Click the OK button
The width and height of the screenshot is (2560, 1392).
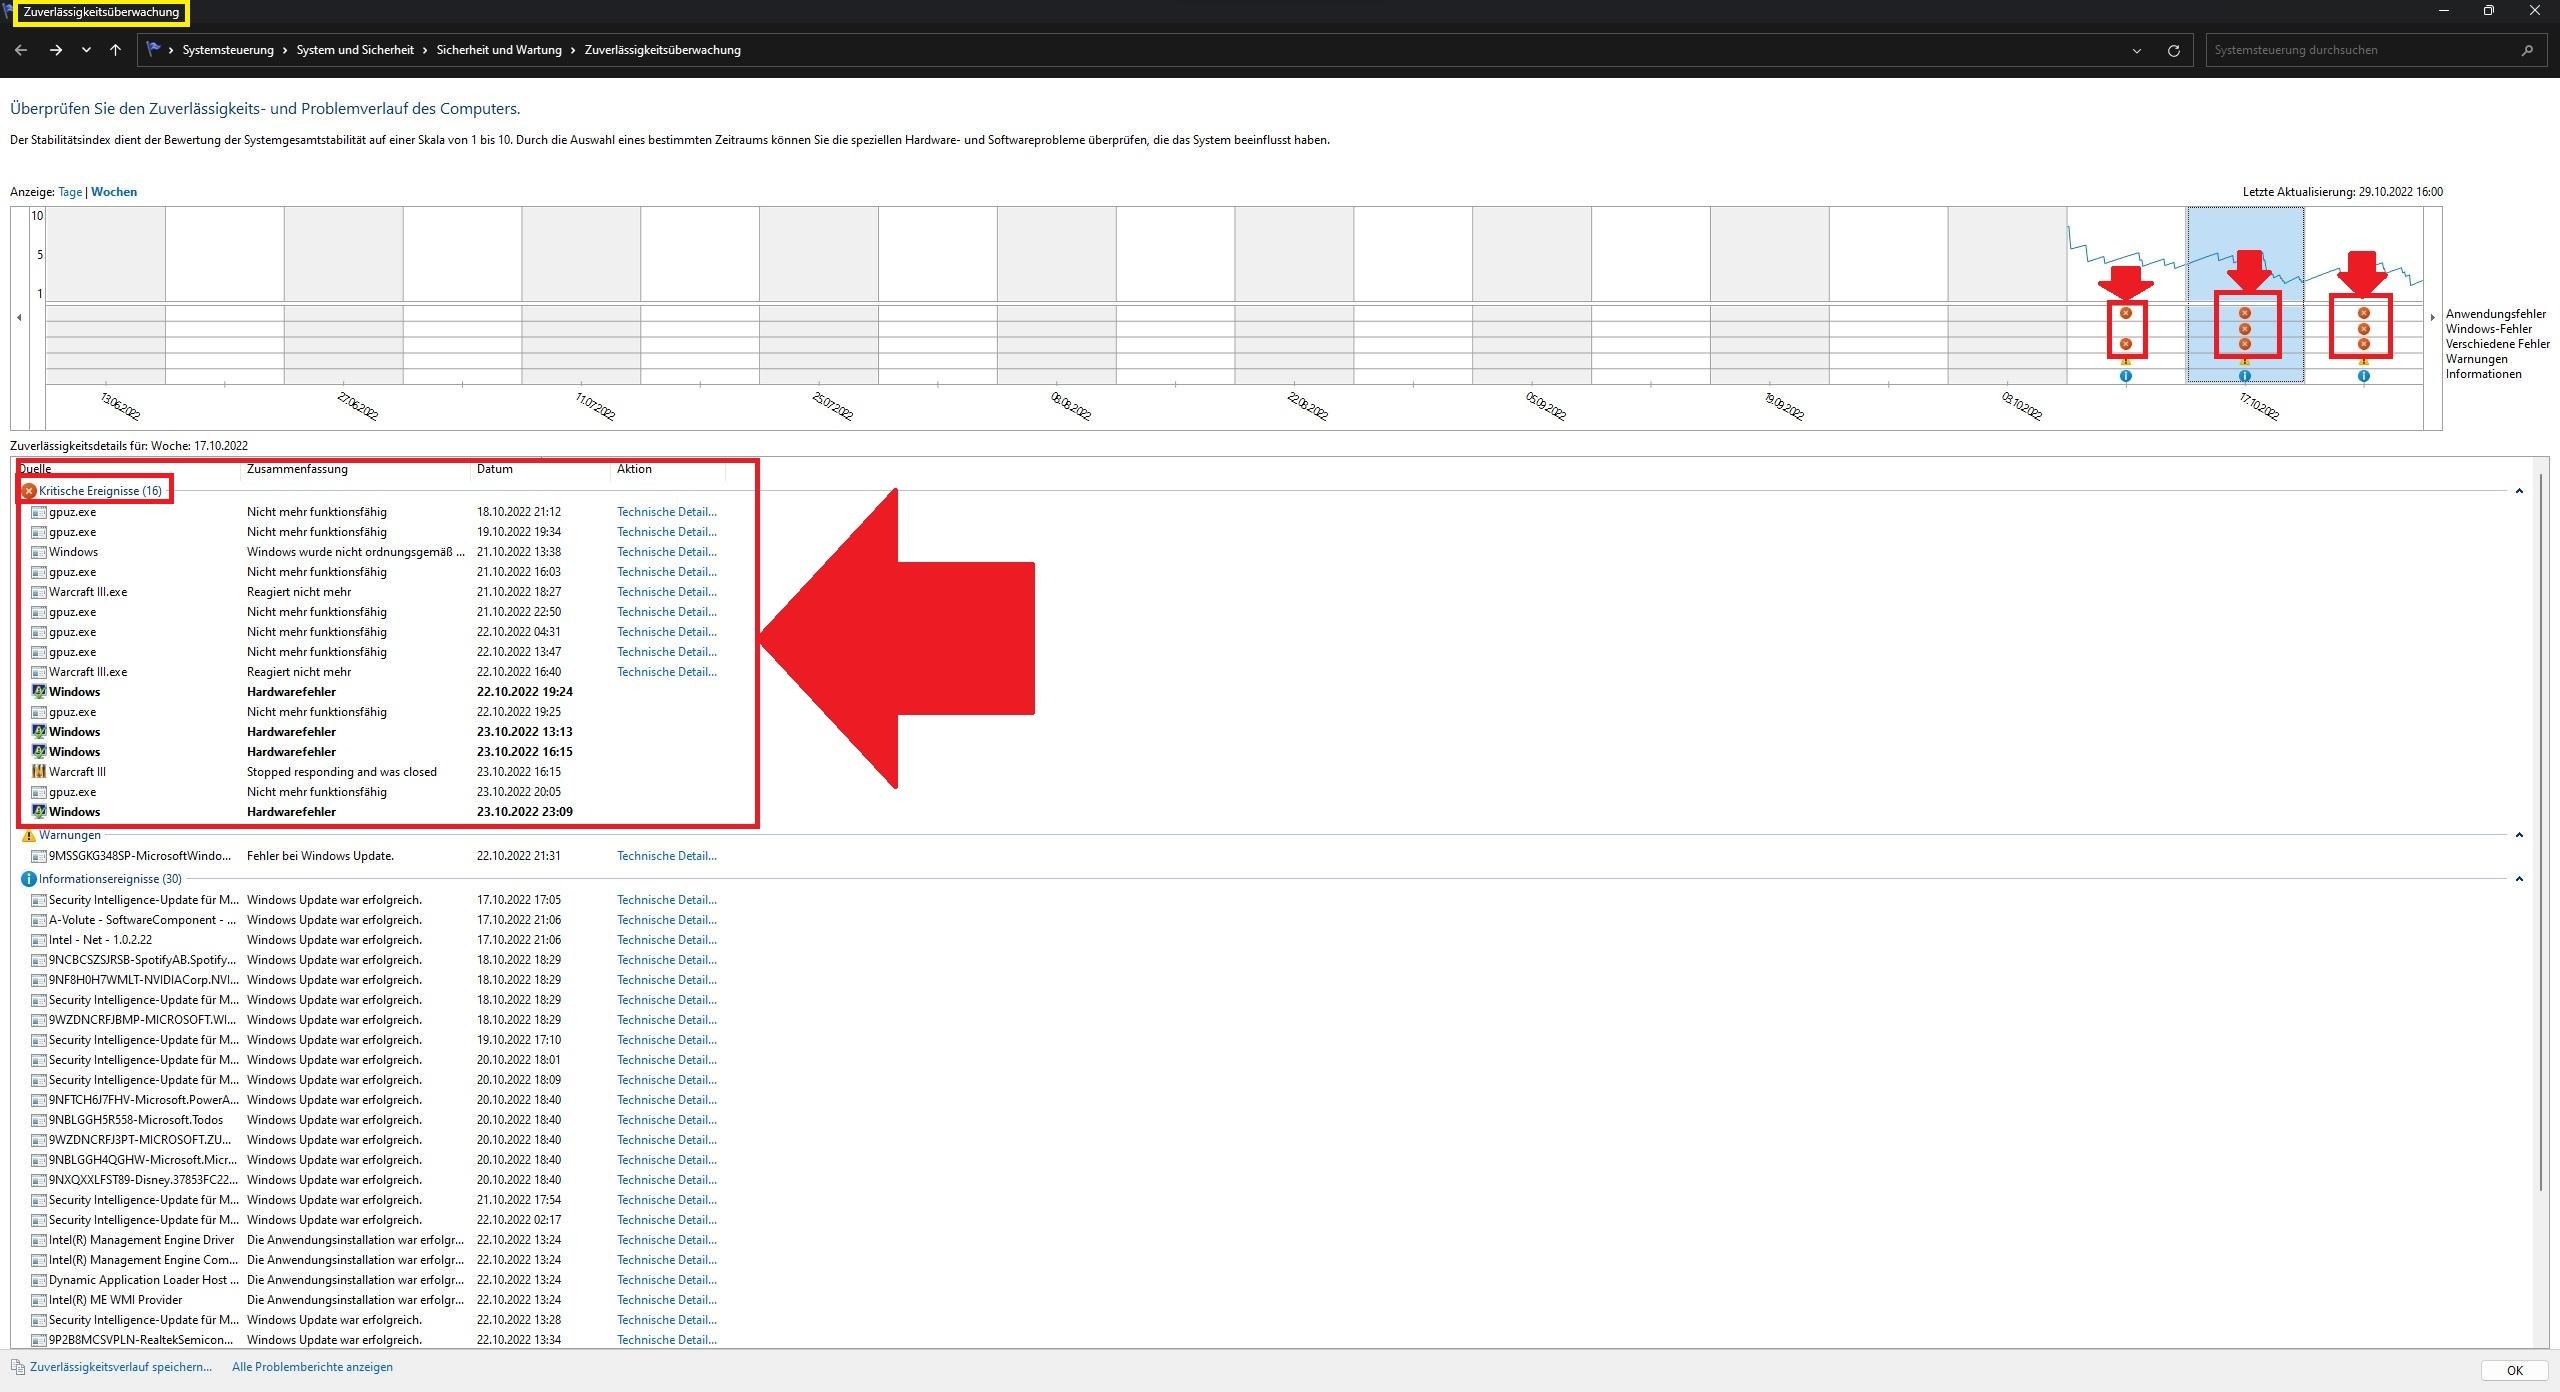pyautogui.click(x=2514, y=1371)
